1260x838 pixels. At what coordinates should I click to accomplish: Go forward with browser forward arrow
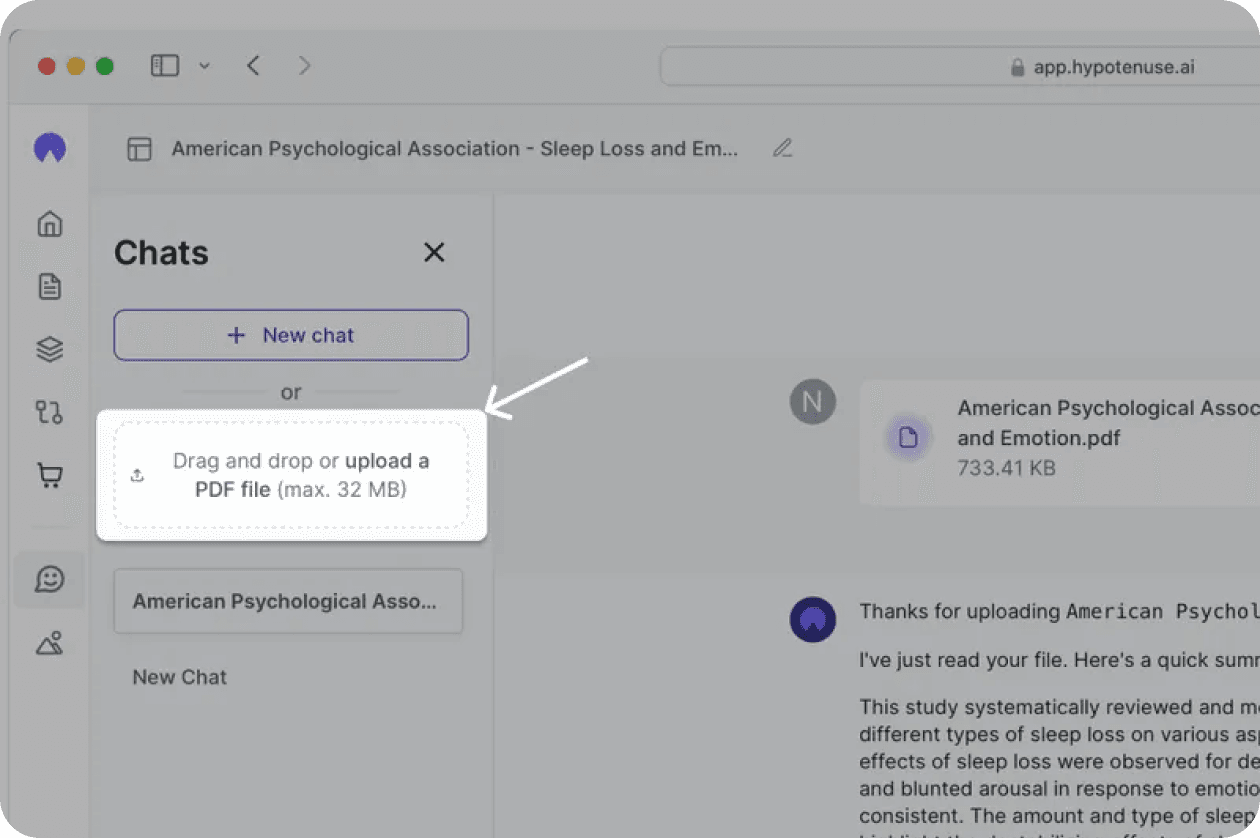click(x=305, y=66)
